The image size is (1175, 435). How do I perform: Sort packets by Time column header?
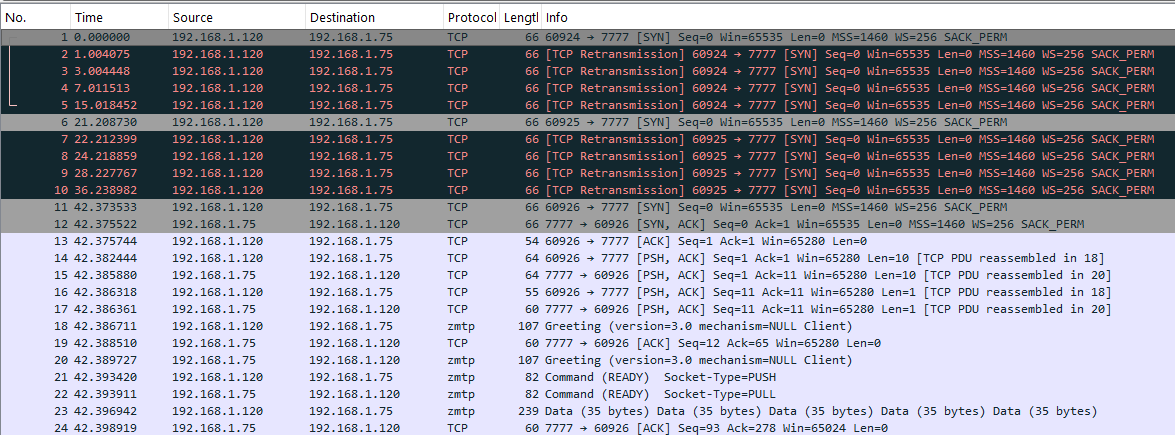(x=117, y=17)
